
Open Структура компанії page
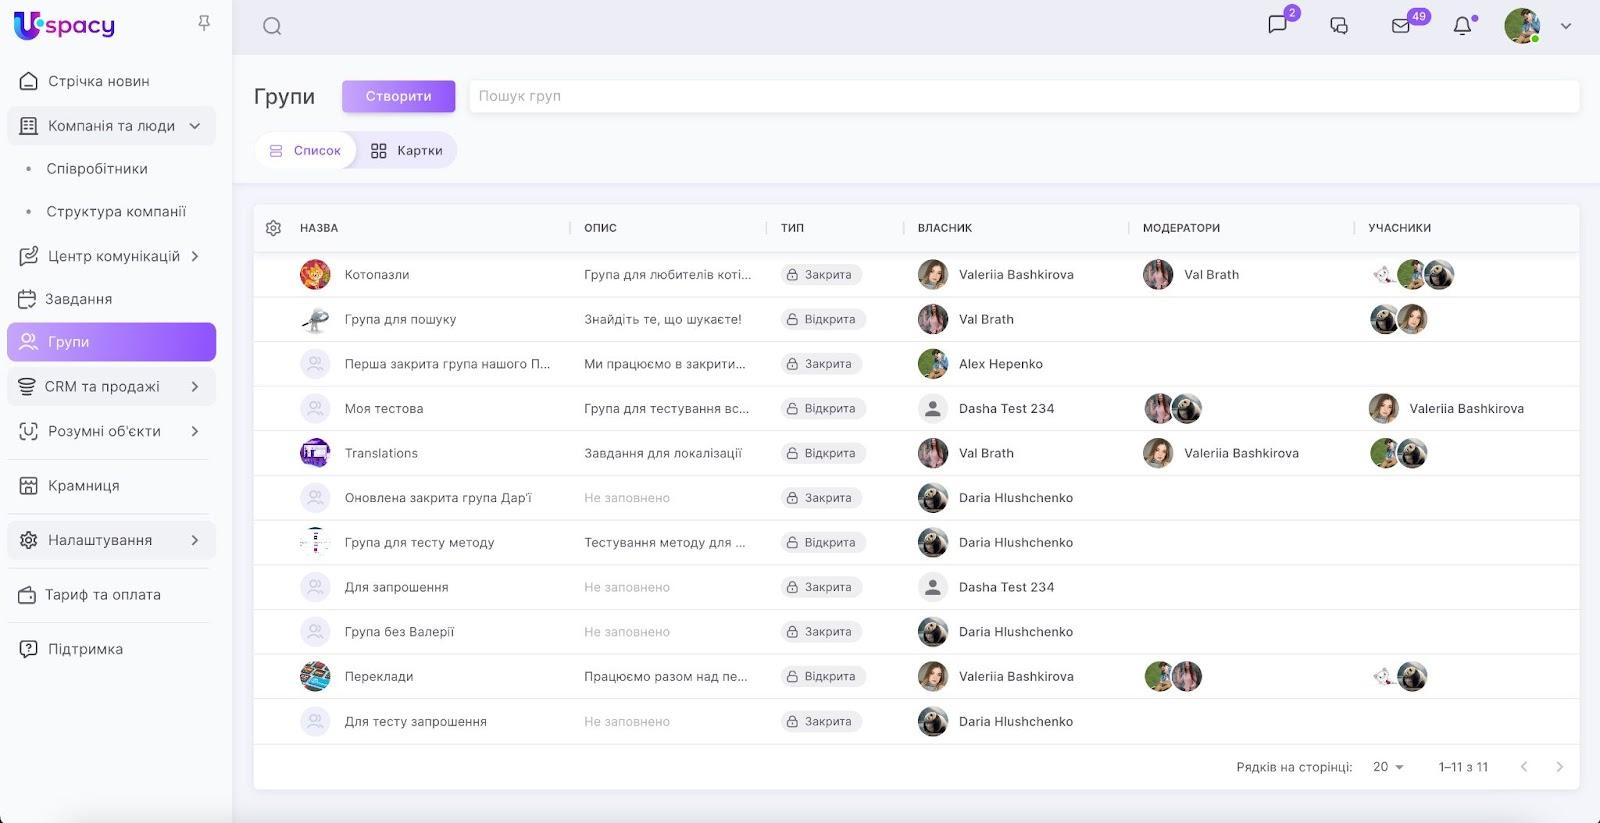116,212
